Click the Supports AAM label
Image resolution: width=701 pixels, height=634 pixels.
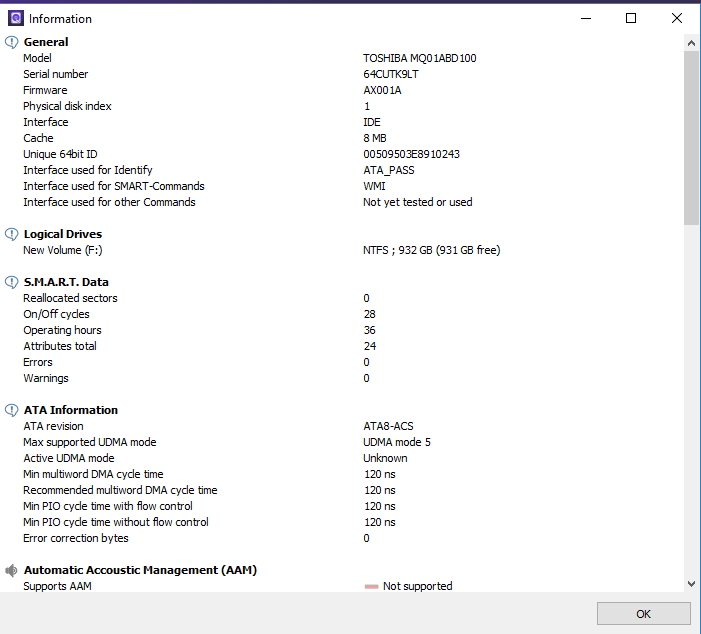57,586
